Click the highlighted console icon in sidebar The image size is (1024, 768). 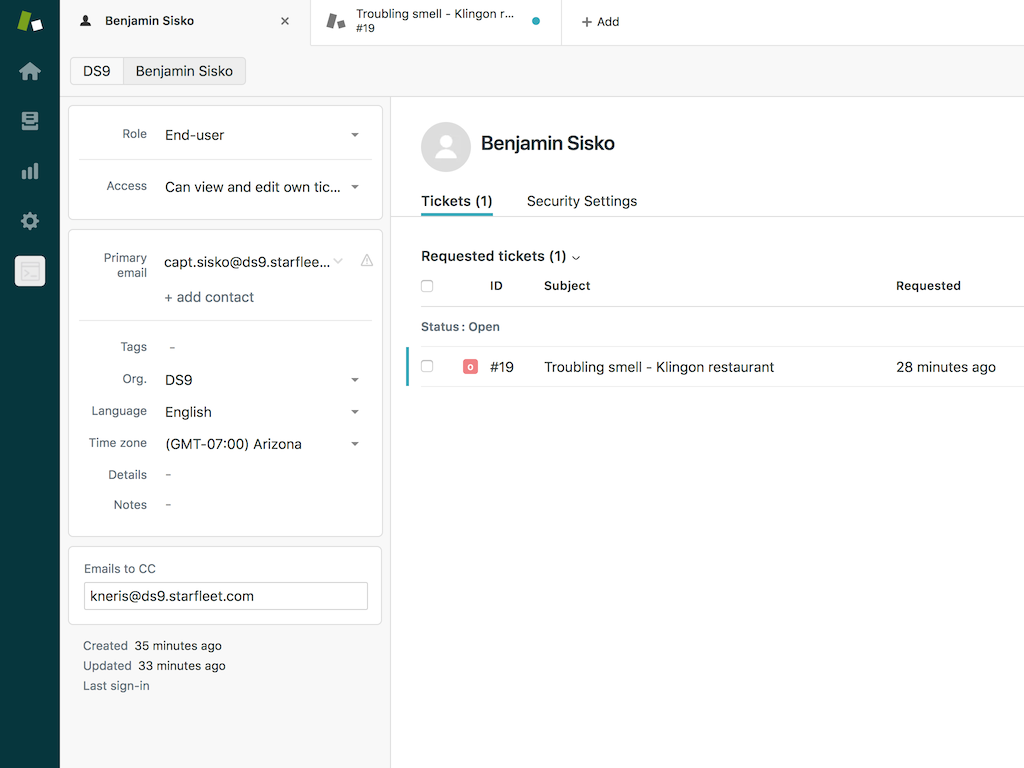(x=30, y=271)
